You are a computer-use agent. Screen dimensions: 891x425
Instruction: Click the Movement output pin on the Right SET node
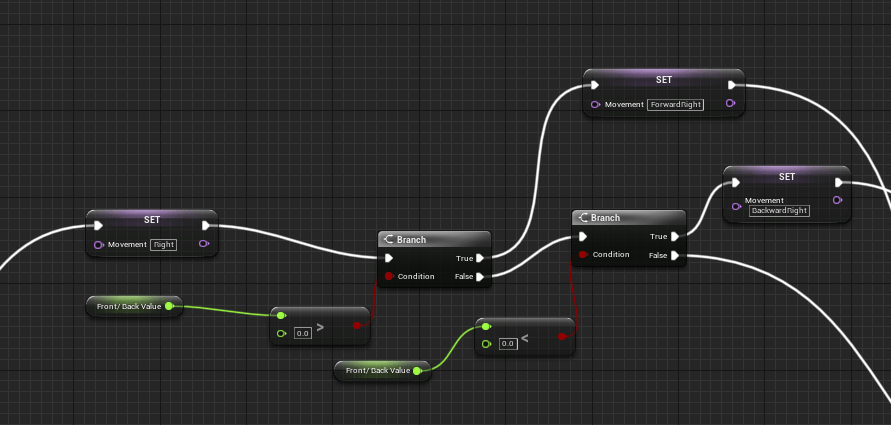click(x=204, y=244)
